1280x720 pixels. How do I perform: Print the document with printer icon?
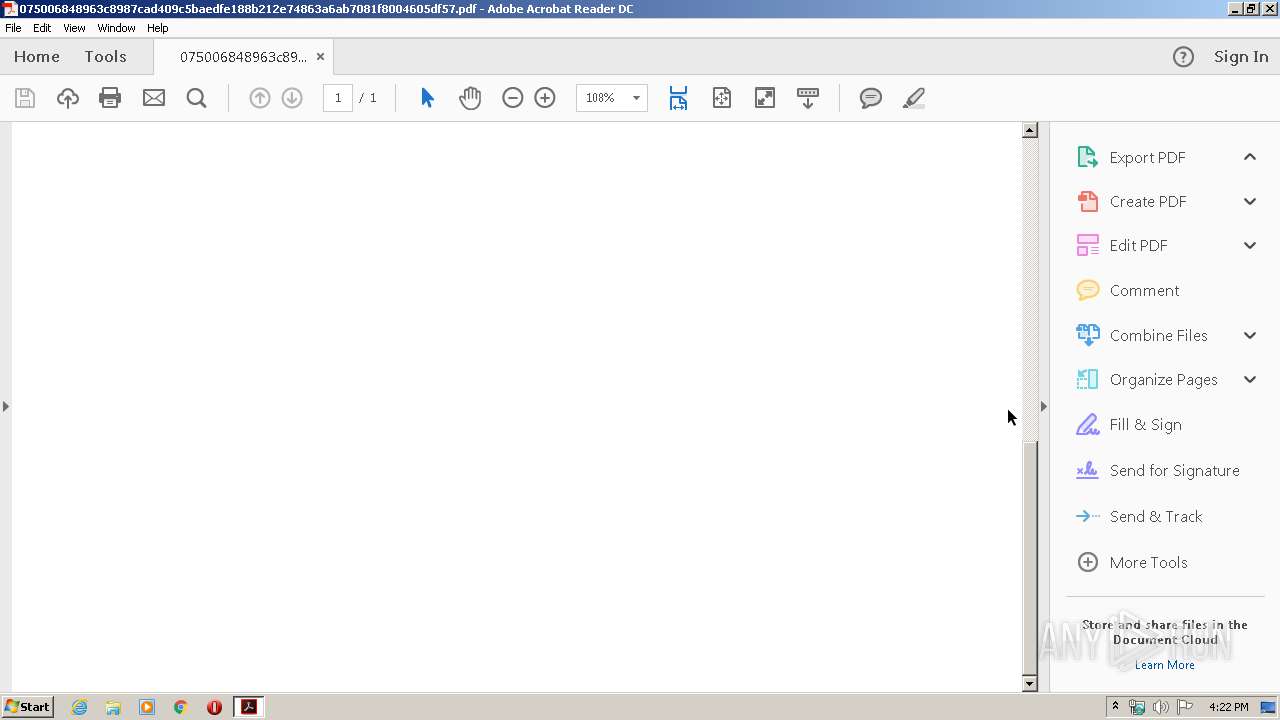pyautogui.click(x=110, y=98)
